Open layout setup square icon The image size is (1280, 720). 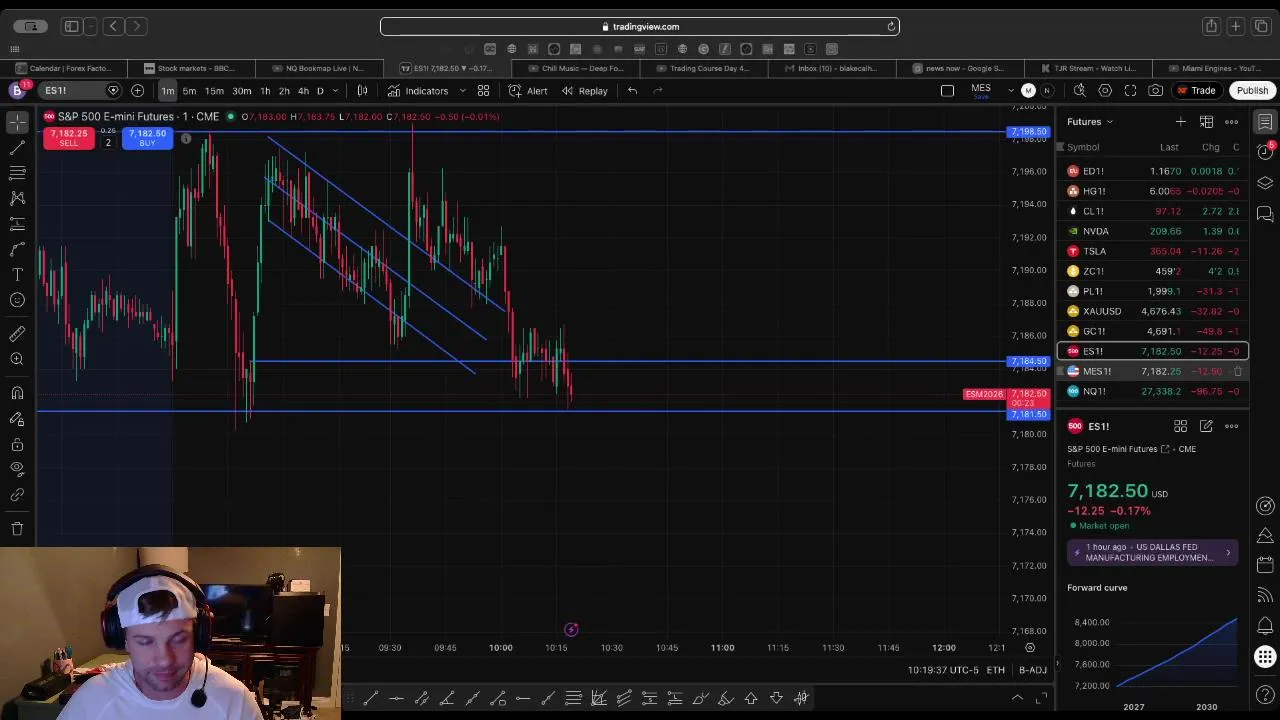[x=947, y=91]
